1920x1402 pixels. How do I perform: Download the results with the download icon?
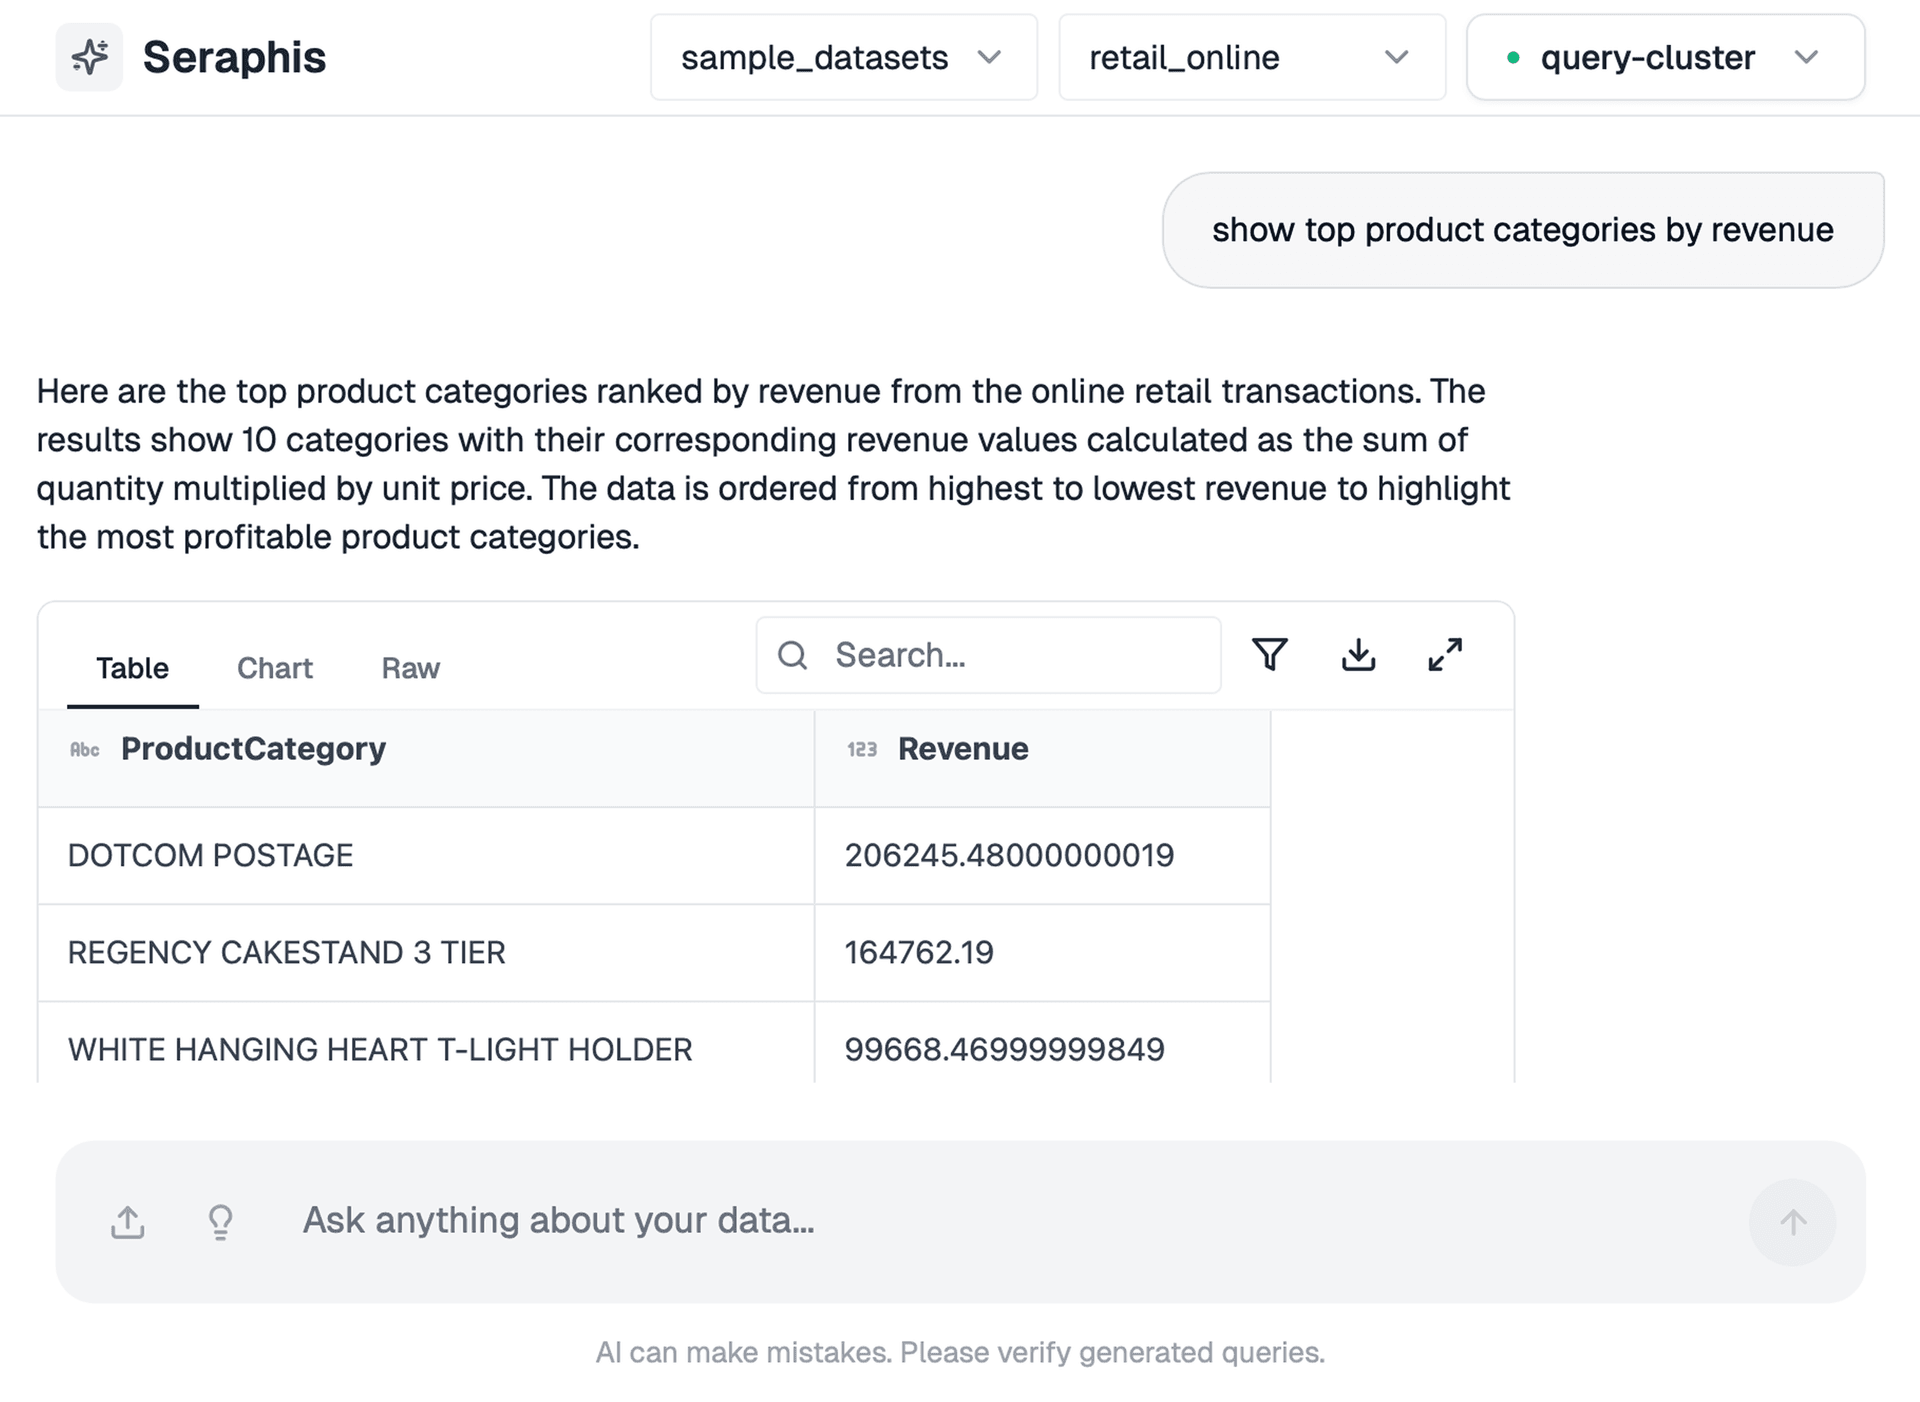[1358, 655]
